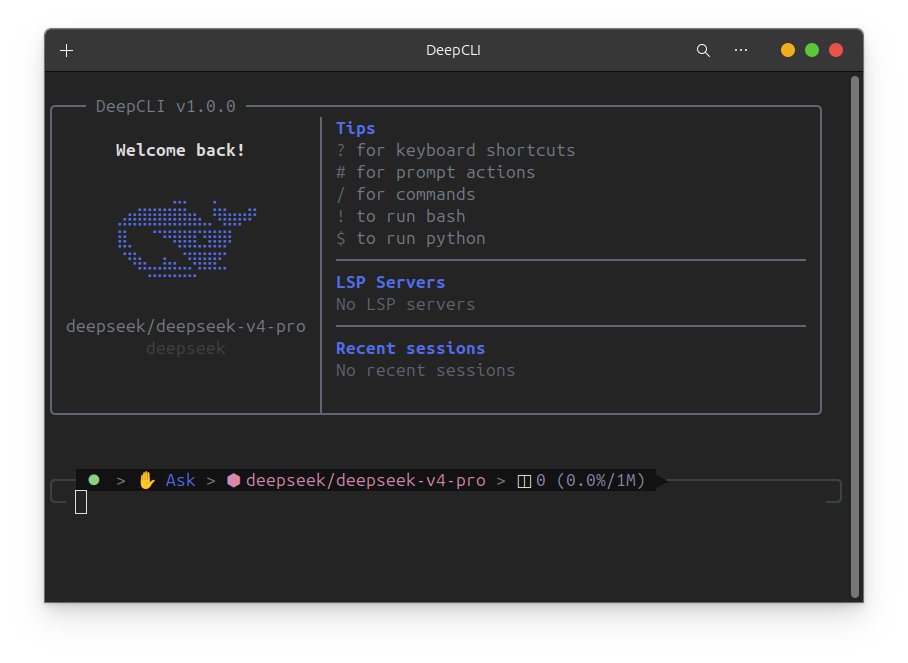Image resolution: width=908 pixels, height=663 pixels.
Task: Open the search magnifier in title bar
Action: pos(703,50)
